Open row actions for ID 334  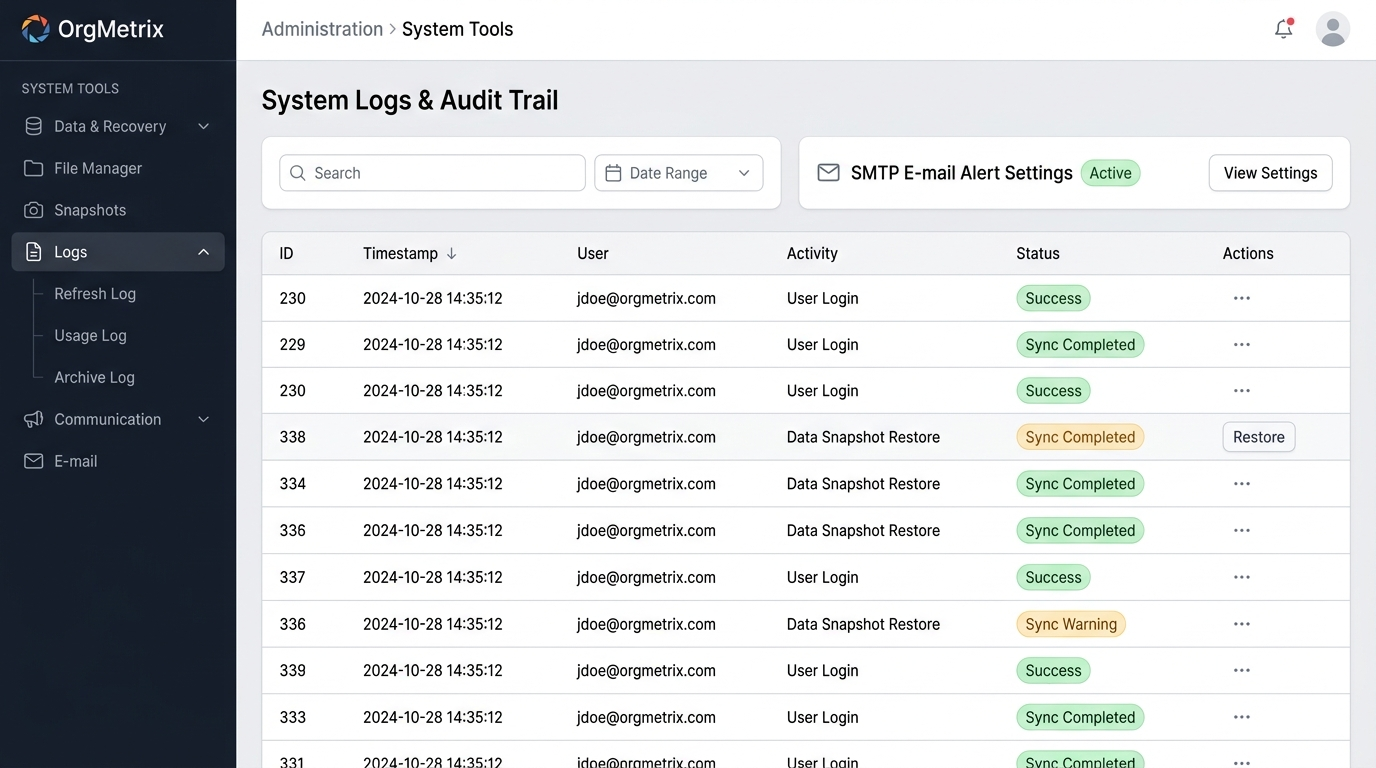(x=1242, y=484)
